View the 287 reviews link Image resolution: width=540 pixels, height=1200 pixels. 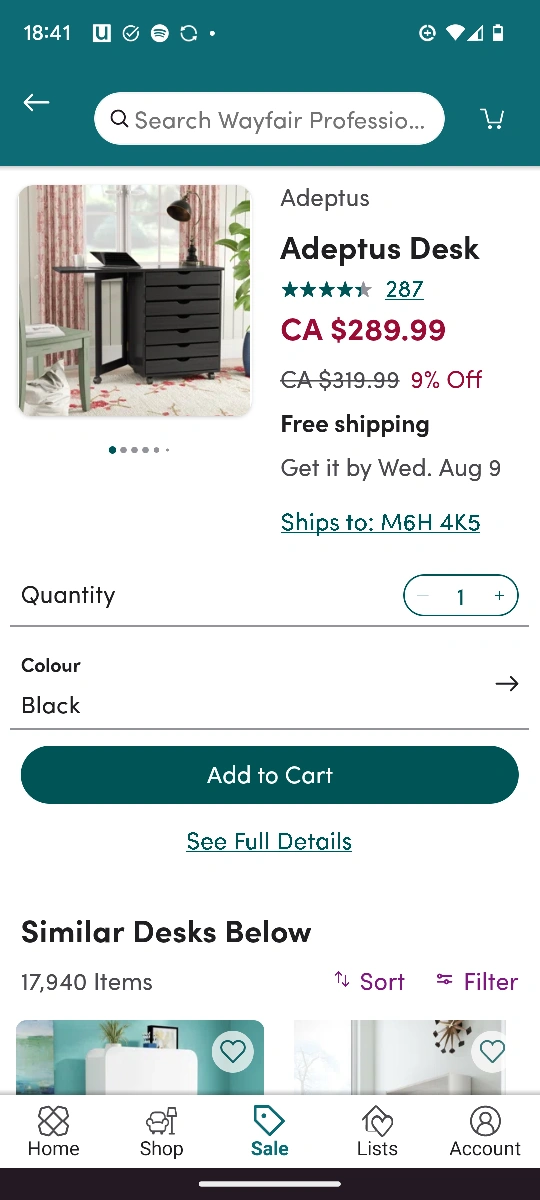point(404,289)
